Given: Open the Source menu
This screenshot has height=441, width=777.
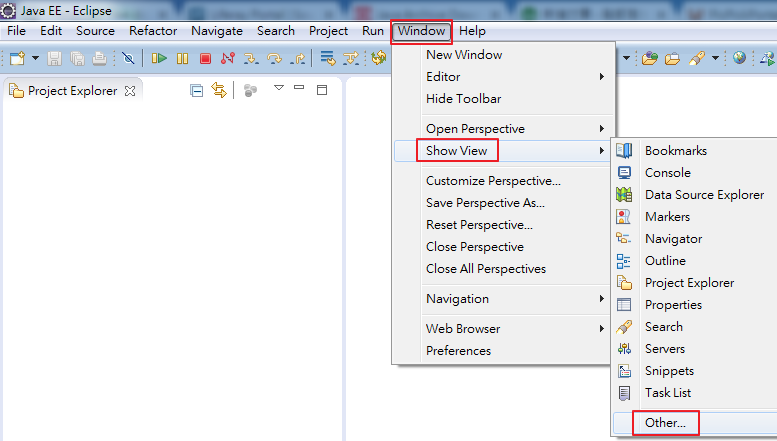Looking at the screenshot, I should [95, 31].
